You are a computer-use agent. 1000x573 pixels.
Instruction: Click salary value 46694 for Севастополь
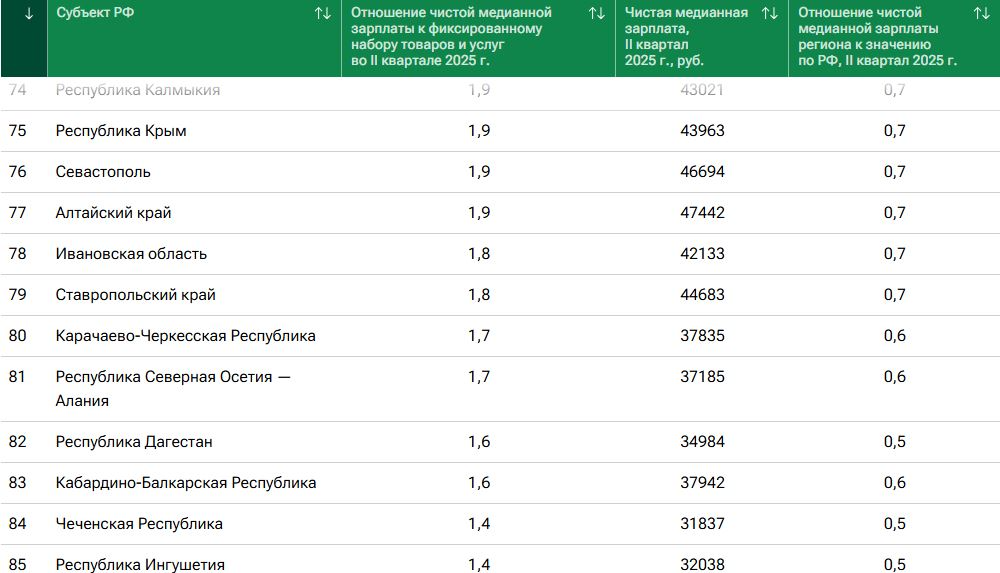tap(702, 172)
